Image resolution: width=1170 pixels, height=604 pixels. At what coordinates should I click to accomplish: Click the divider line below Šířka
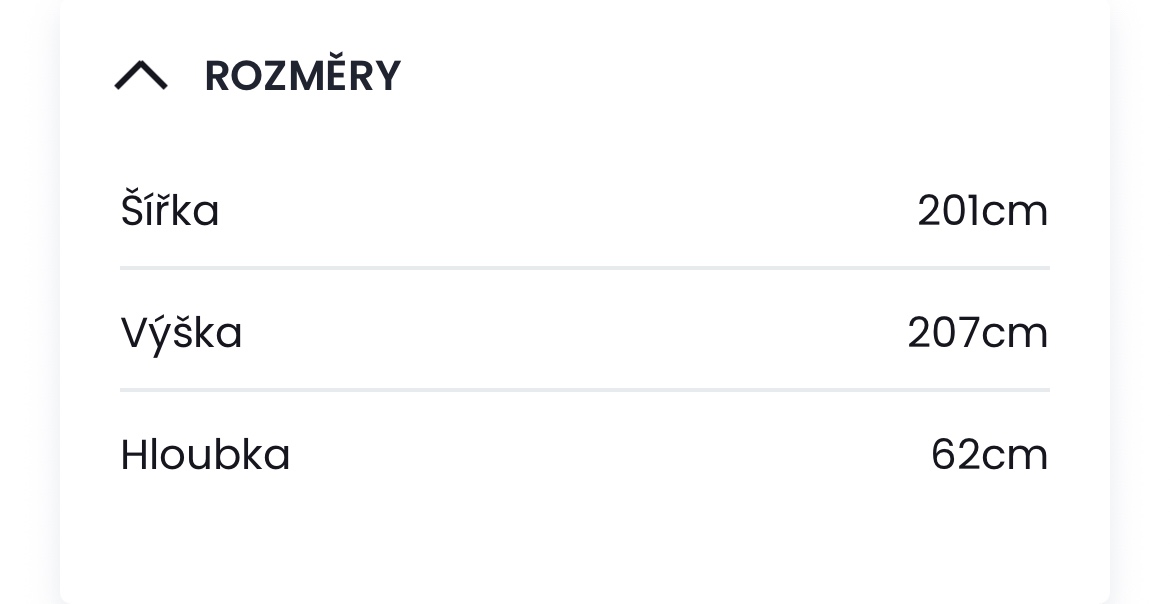pos(585,268)
